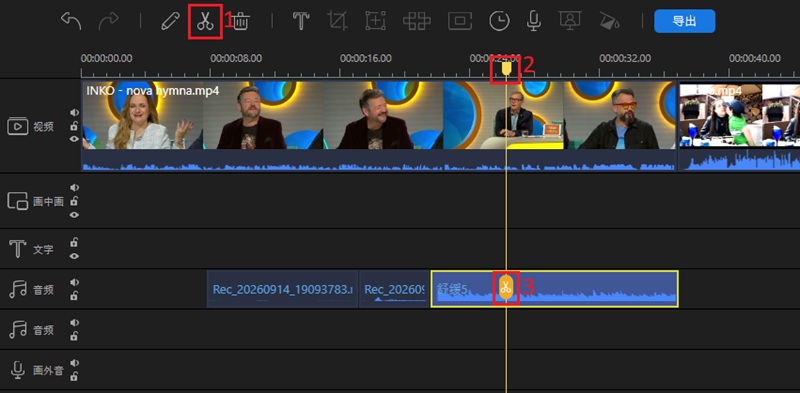Select the 画中画 track icon

point(18,201)
